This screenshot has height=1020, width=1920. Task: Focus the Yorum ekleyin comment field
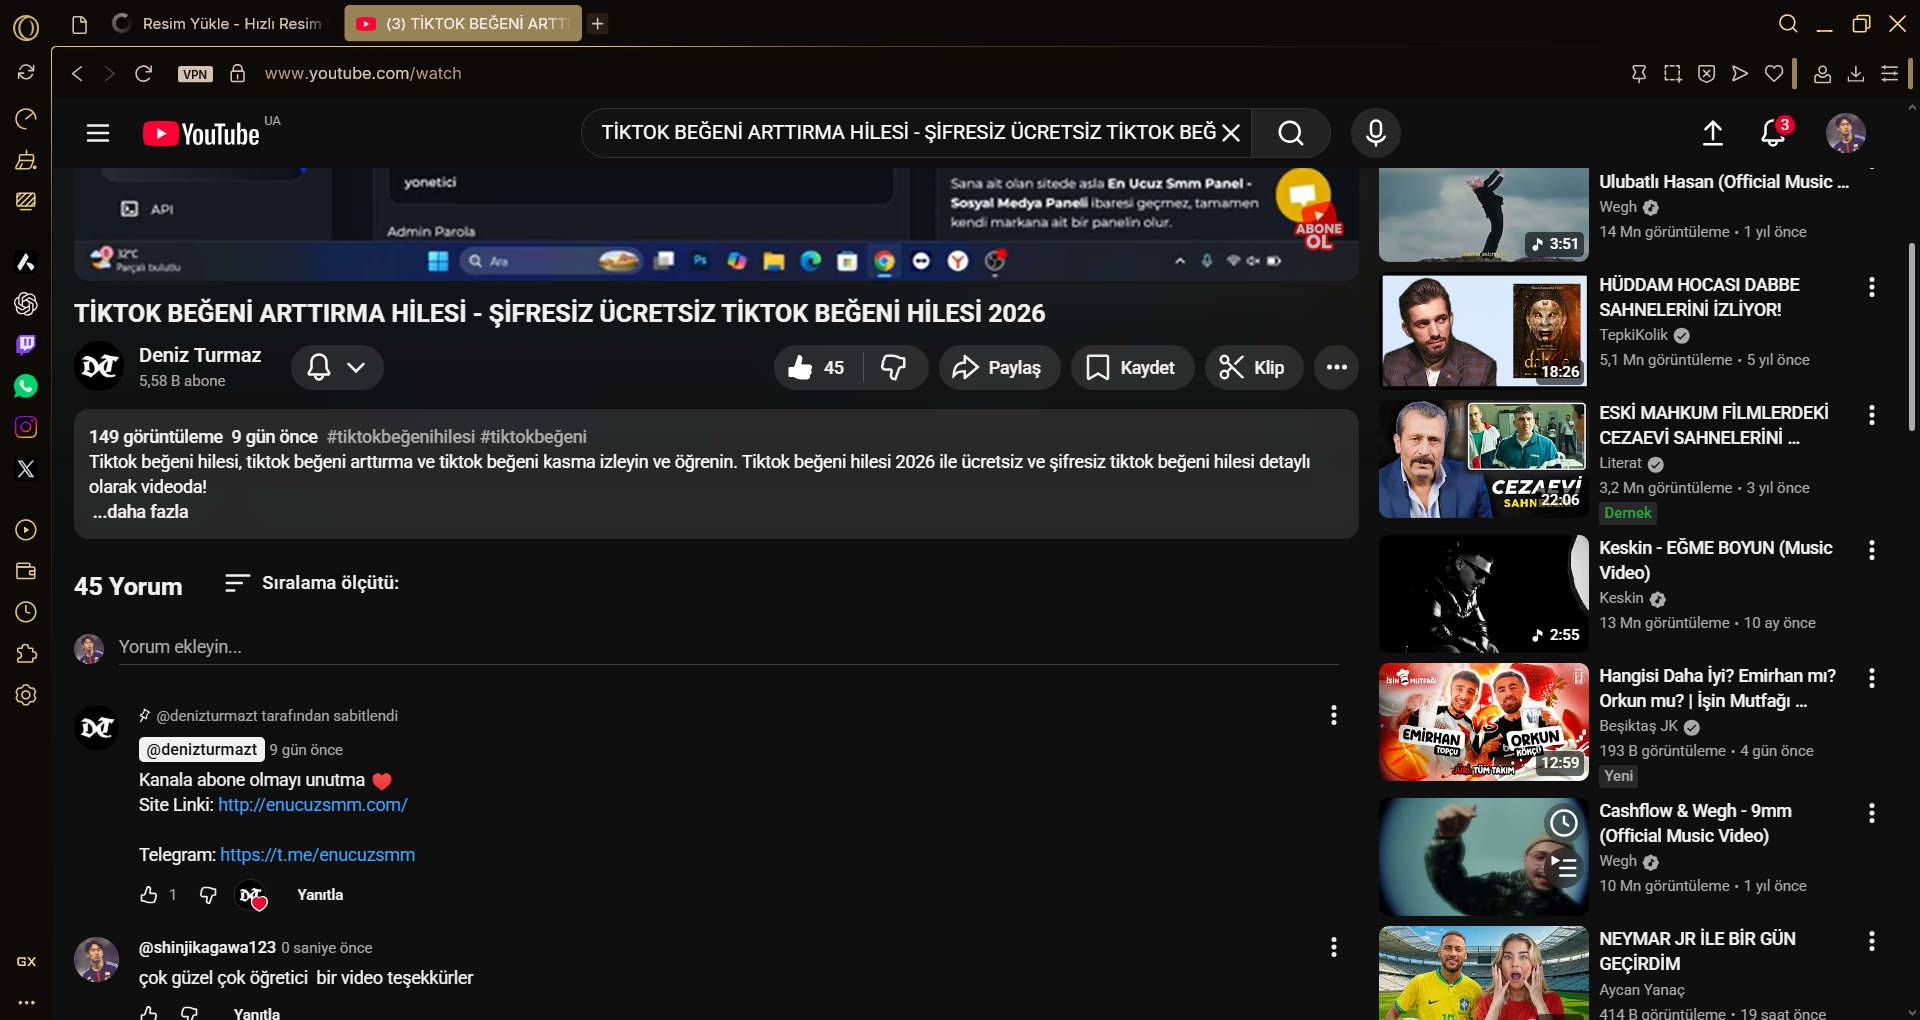tap(728, 647)
